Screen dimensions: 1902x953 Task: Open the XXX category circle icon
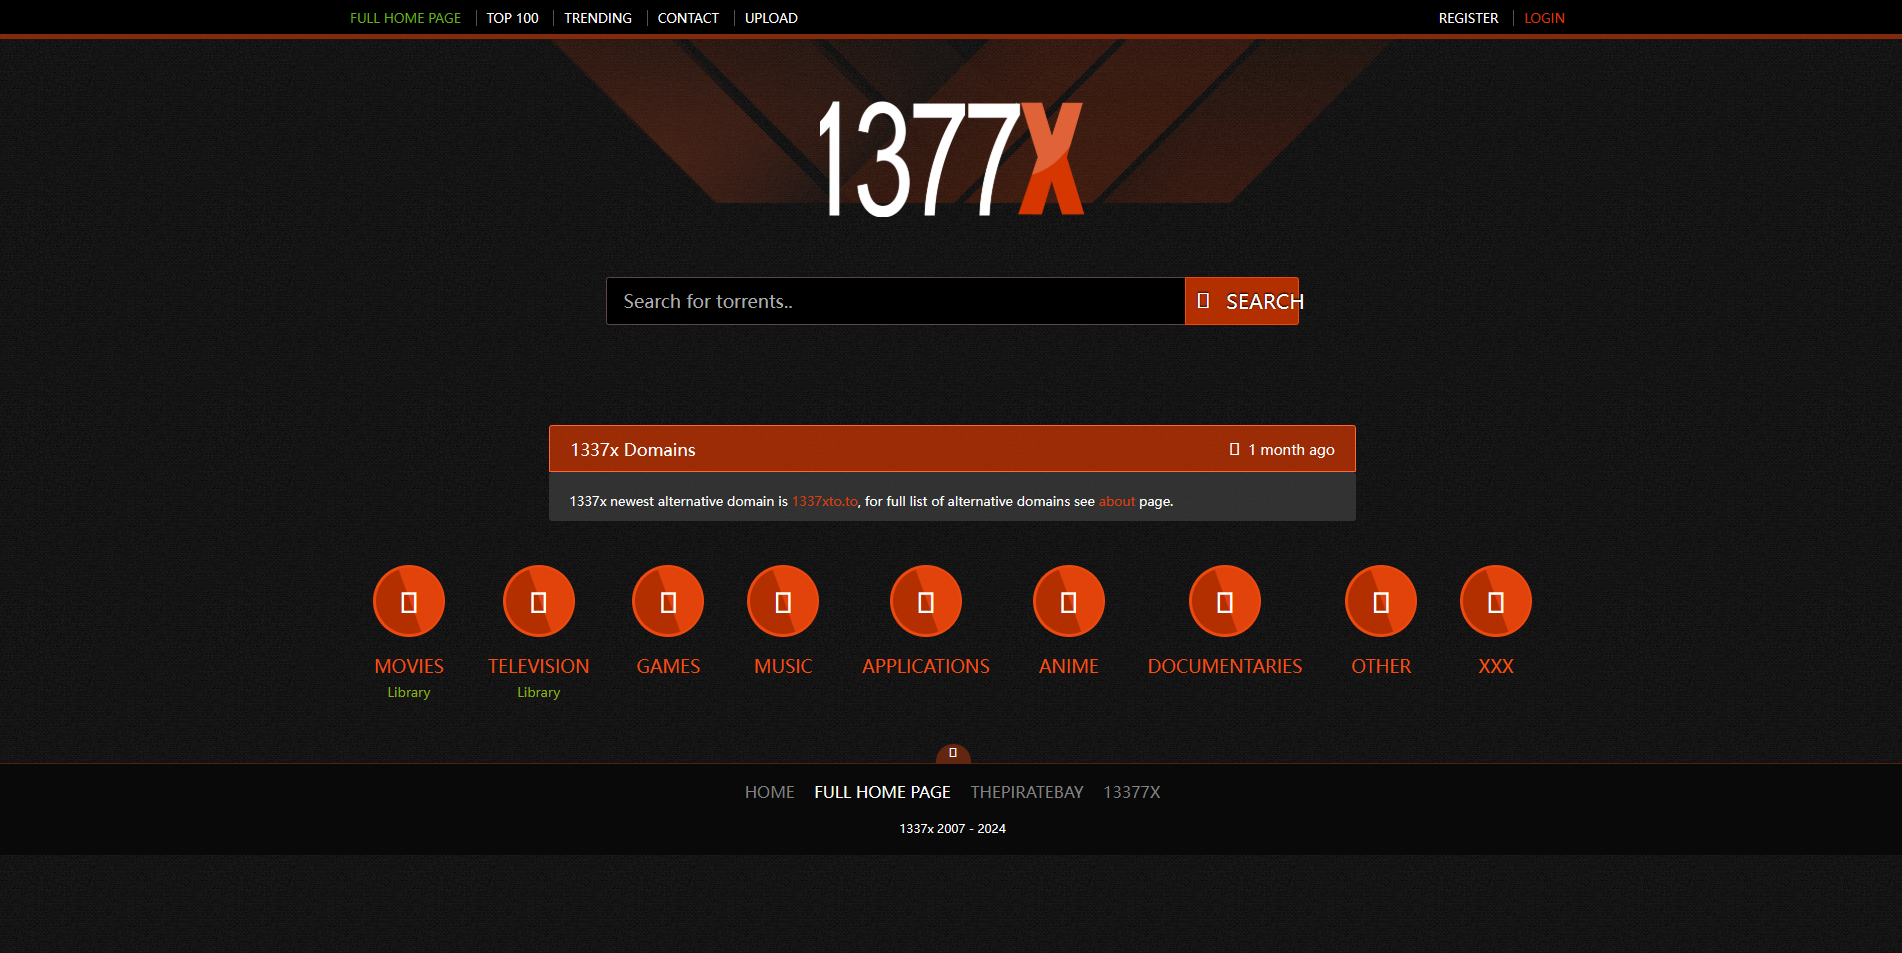pos(1496,601)
